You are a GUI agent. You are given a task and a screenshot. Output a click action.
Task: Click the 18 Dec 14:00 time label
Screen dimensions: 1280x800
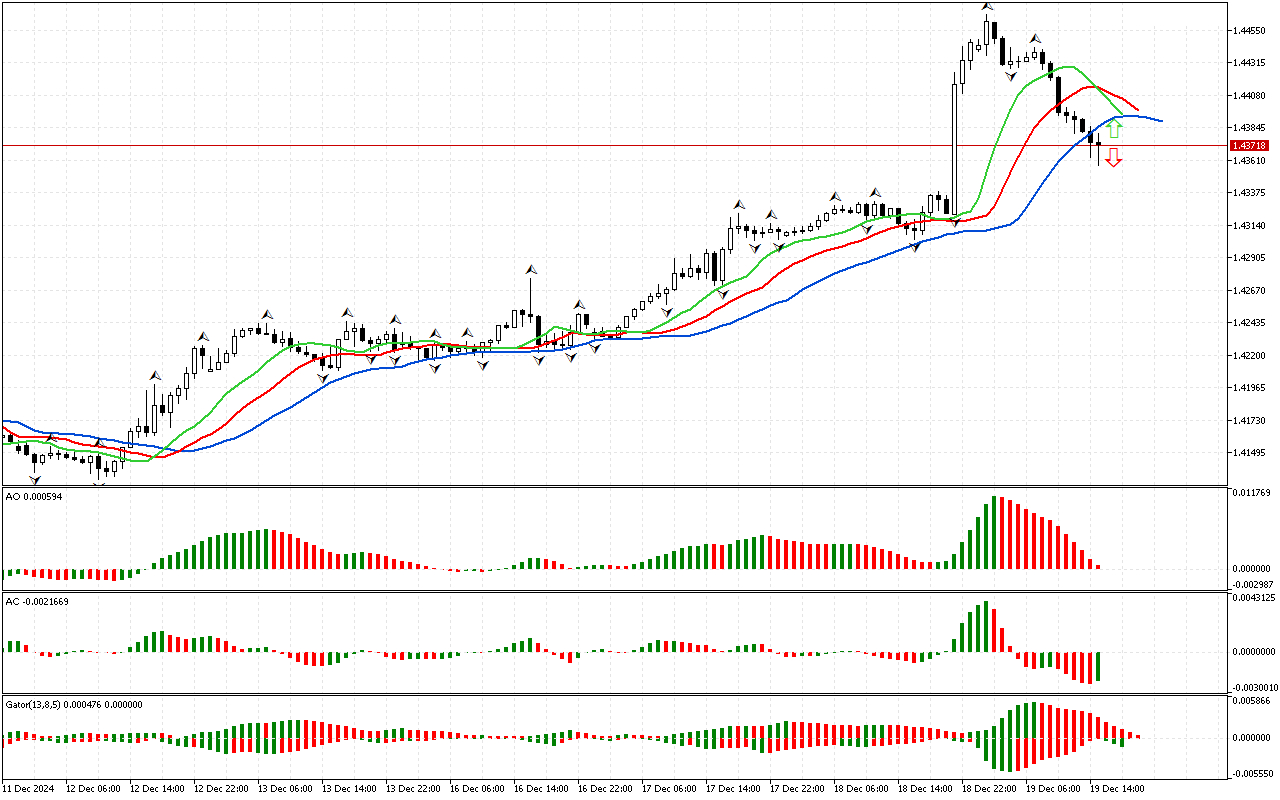point(926,789)
